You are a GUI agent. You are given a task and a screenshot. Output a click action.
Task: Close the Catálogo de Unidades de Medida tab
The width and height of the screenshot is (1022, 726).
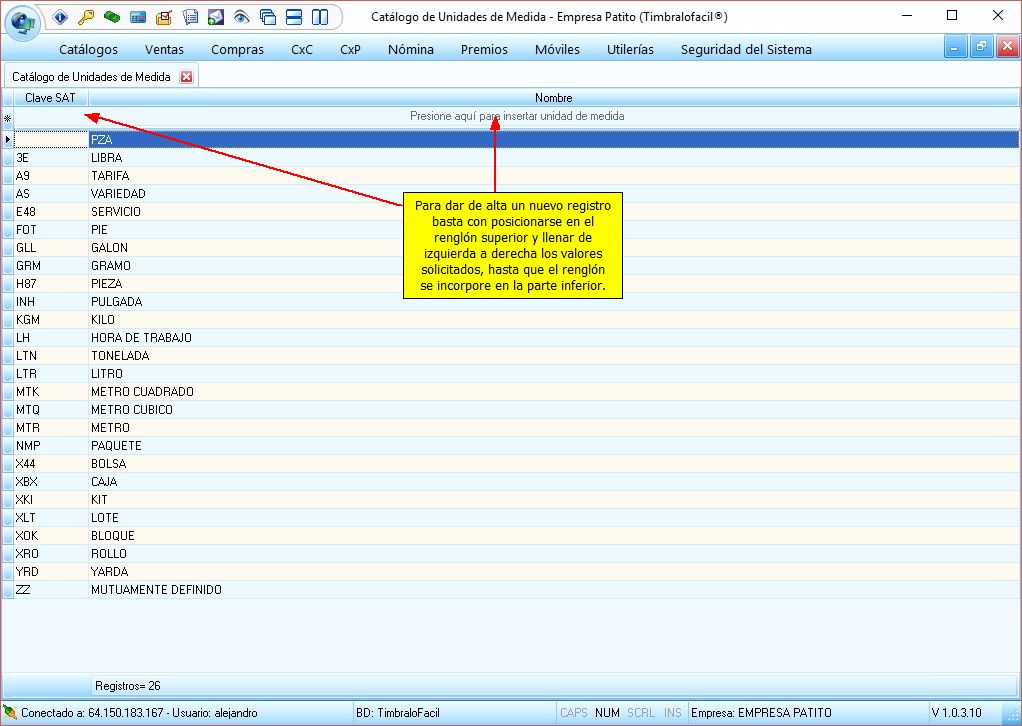point(186,77)
